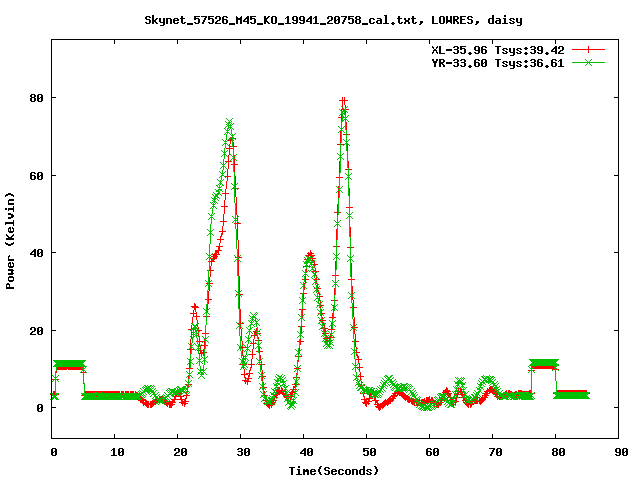The height and width of the screenshot is (480, 640).
Task: Click the green peak near 28 seconds
Action: 230,123
